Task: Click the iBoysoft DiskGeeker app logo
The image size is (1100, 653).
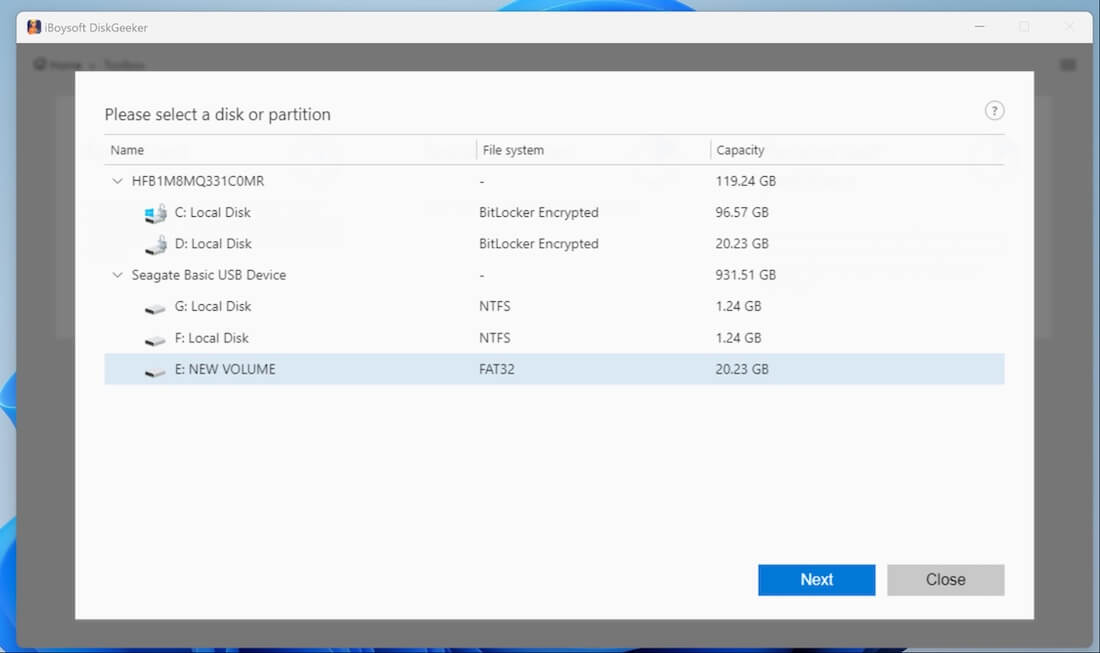Action: (x=34, y=27)
